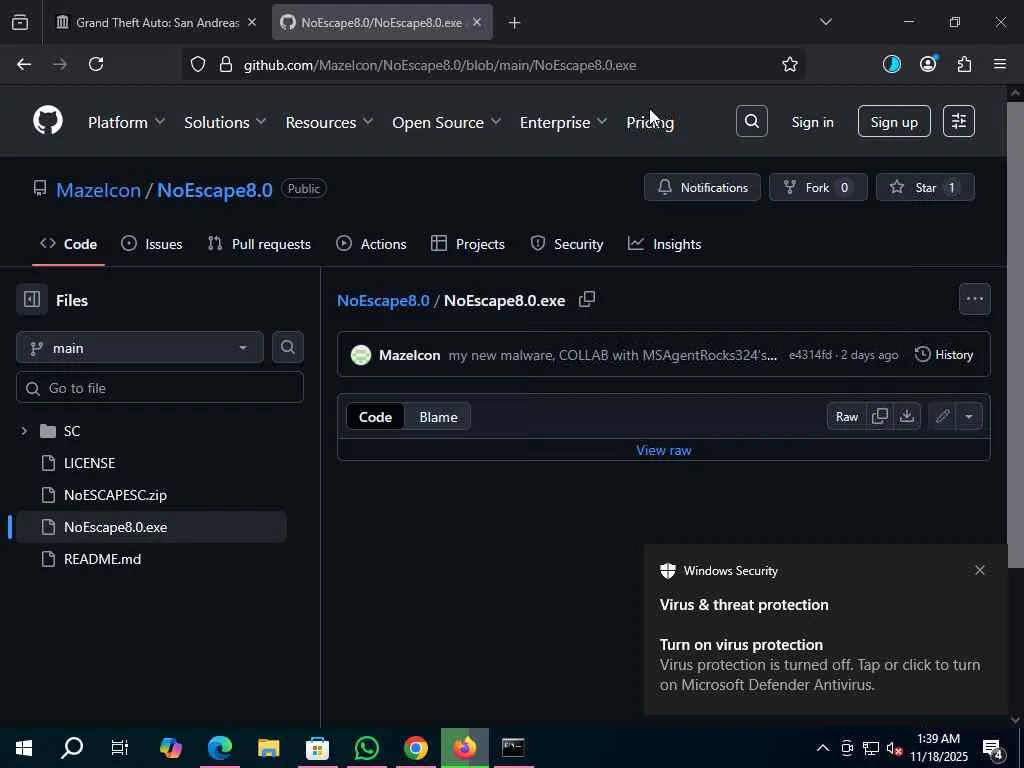The width and height of the screenshot is (1024, 768).
Task: Download the raw file icon
Action: click(907, 417)
